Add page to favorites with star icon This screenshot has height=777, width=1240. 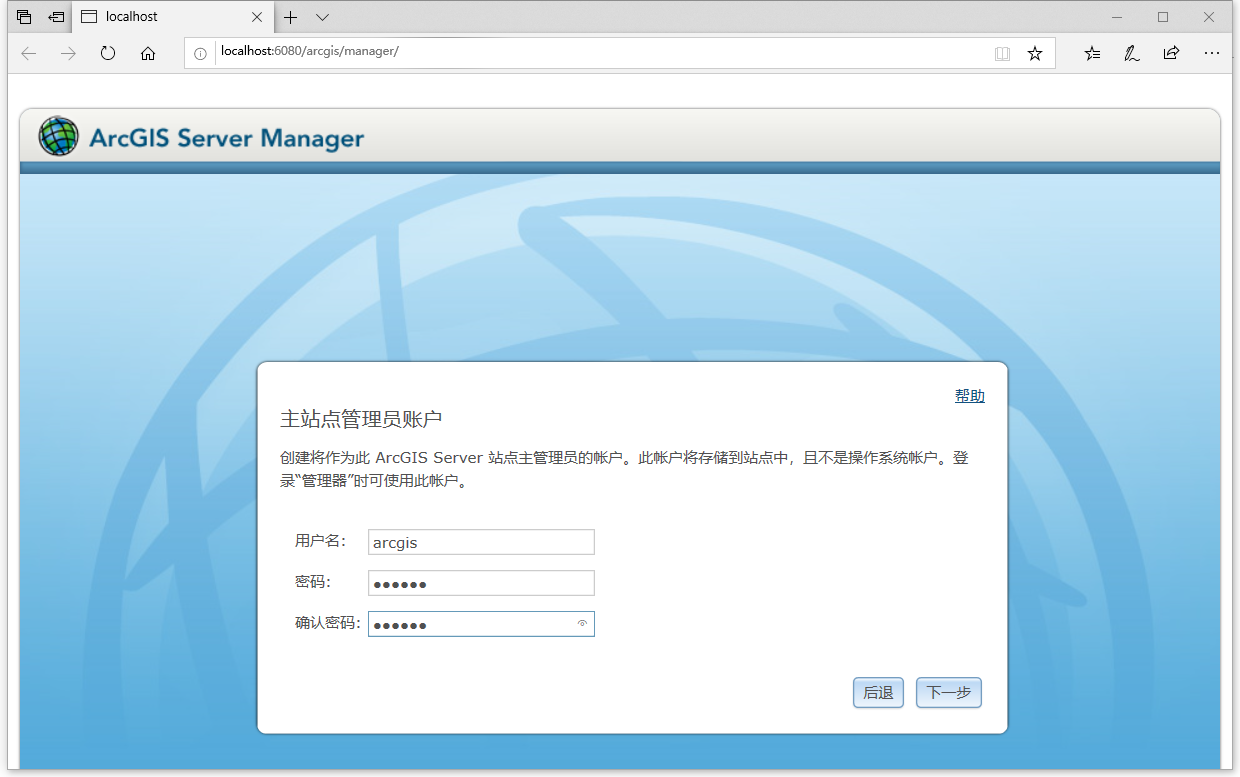(x=1035, y=53)
